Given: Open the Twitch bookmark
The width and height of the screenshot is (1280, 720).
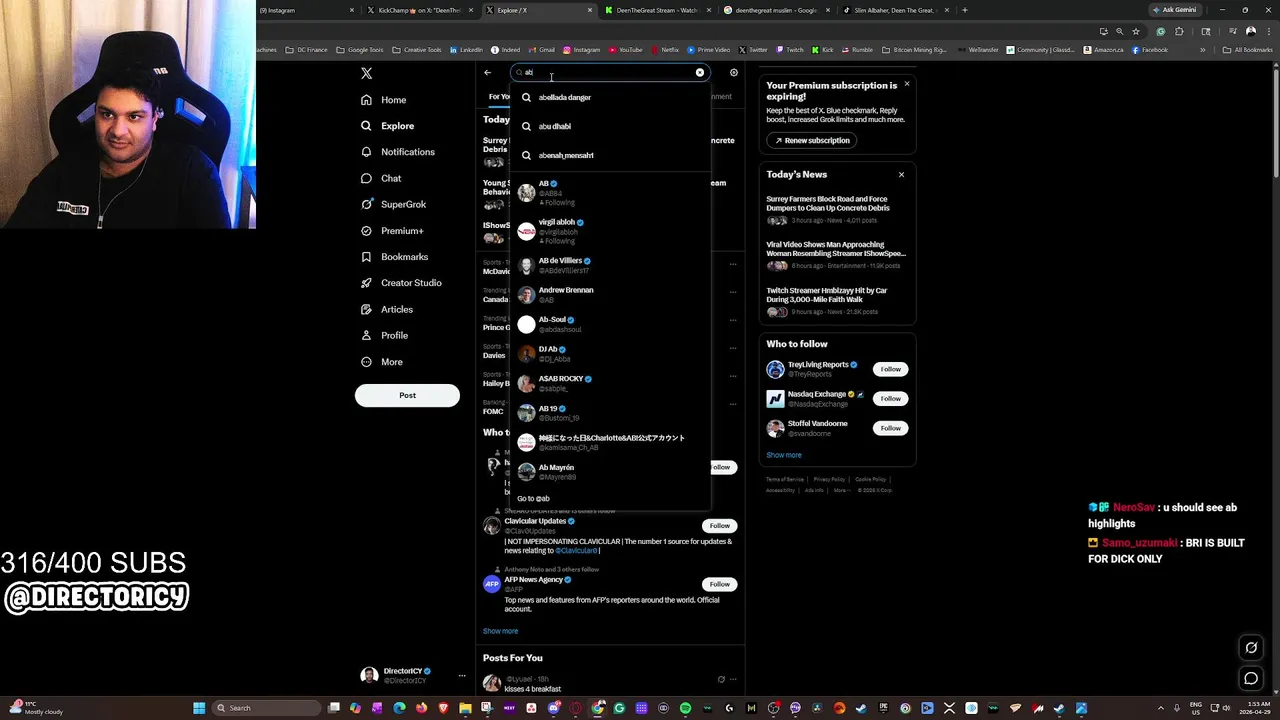Looking at the screenshot, I should click(790, 50).
